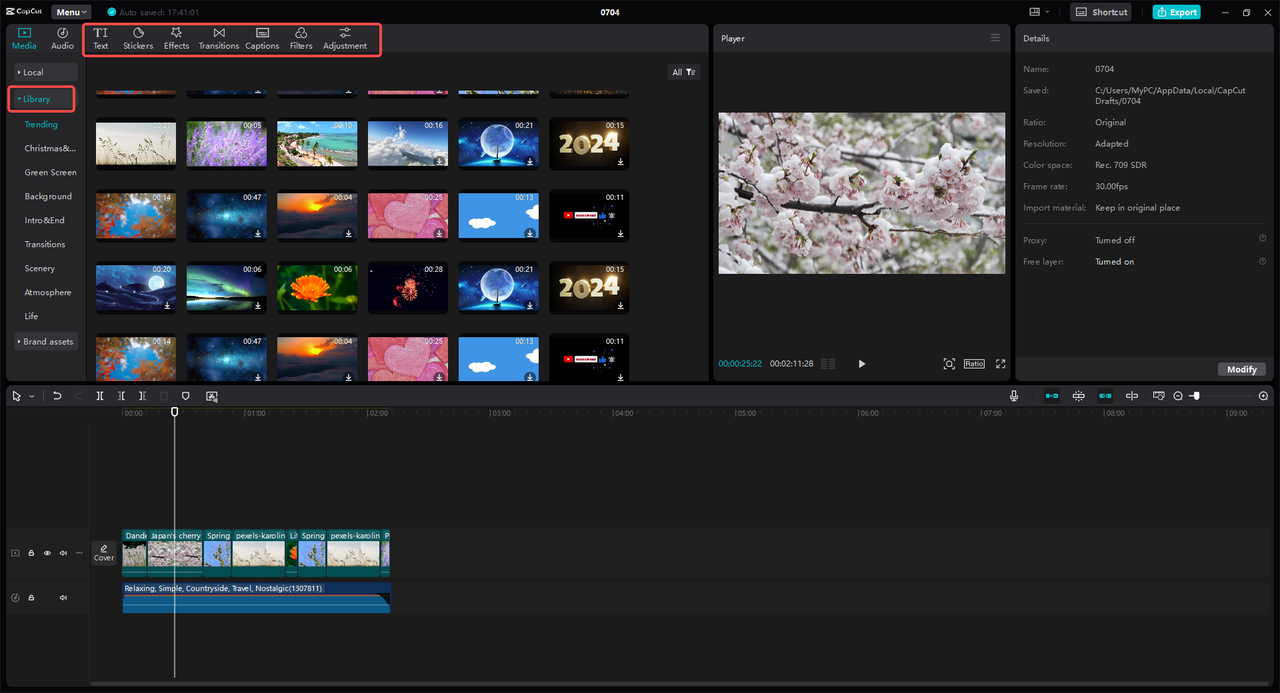1280x693 pixels.
Task: Delete left of playhead trim tool
Action: [x=121, y=396]
